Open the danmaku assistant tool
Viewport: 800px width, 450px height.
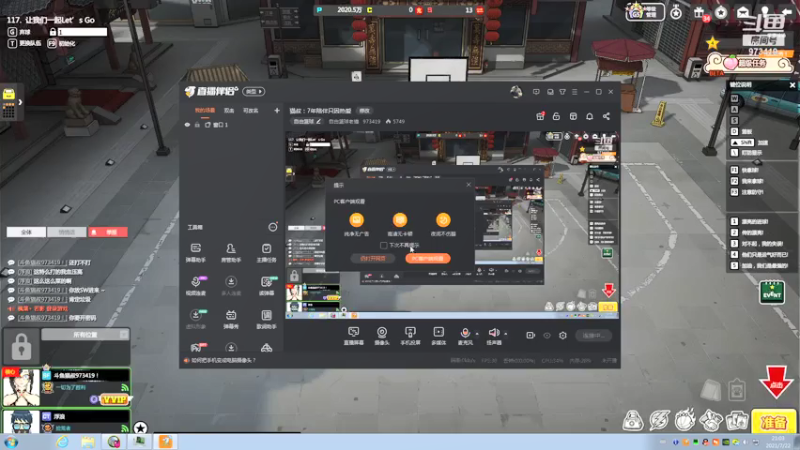pos(195,253)
